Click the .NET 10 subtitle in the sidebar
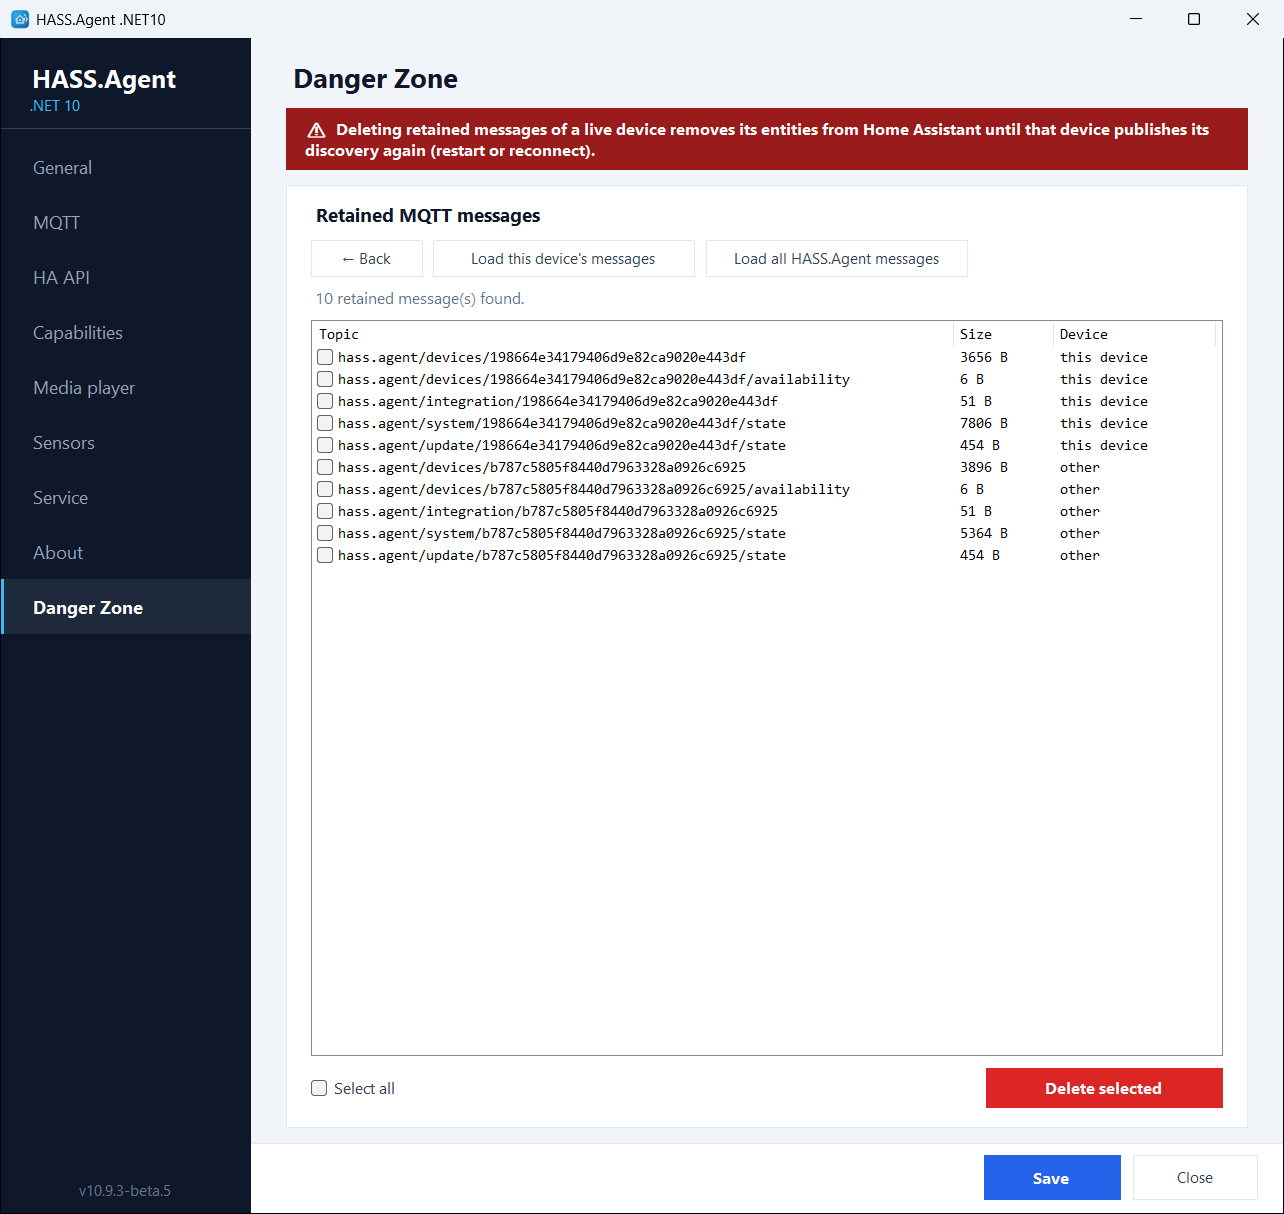Screen dimensions: 1284x1214 [x=56, y=106]
